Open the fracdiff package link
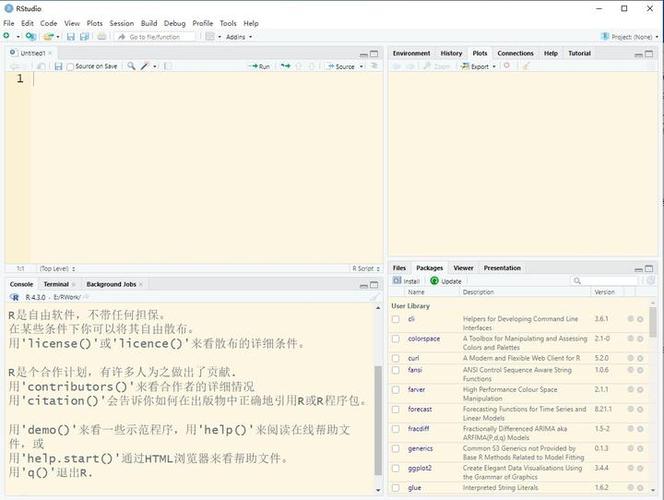Screen dimensions: 664x500 (418, 429)
